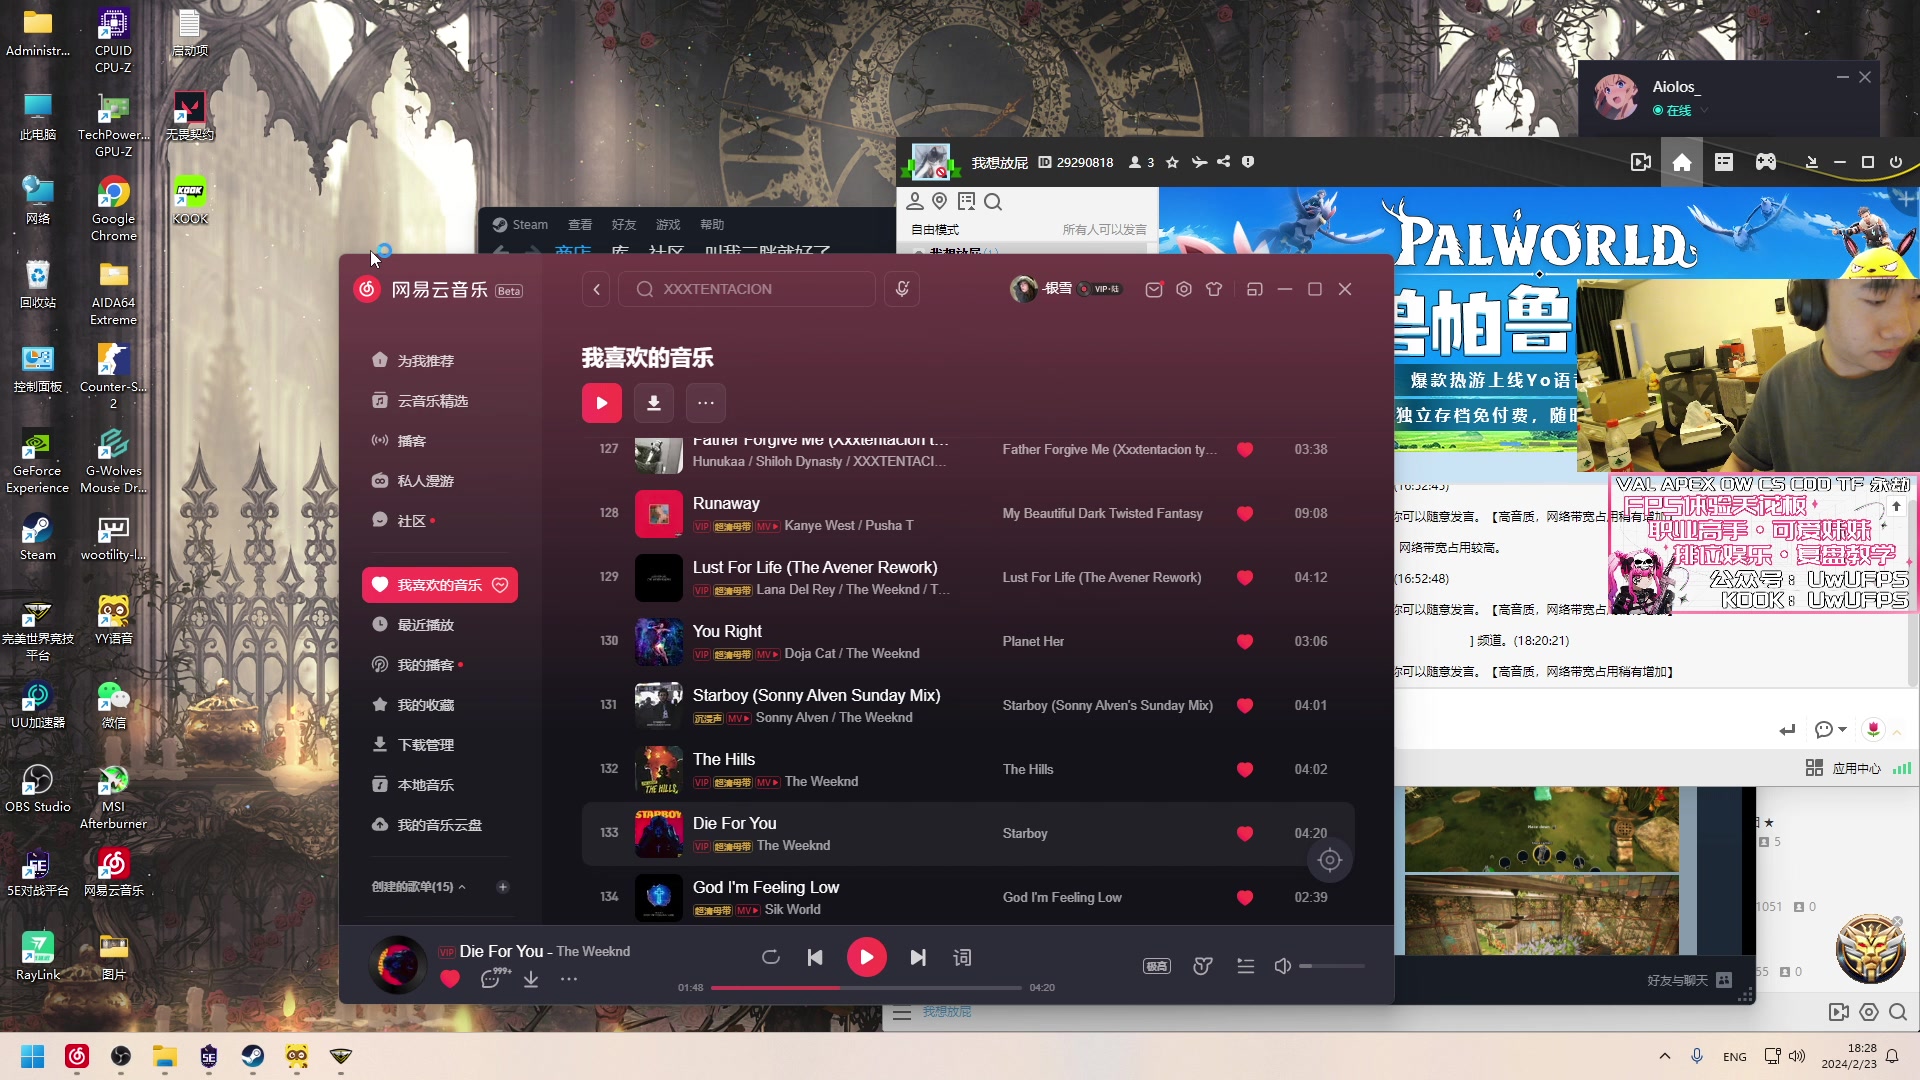1920x1080 pixels.
Task: Click the back arrow in NetEase Cloud Music
Action: [597, 290]
